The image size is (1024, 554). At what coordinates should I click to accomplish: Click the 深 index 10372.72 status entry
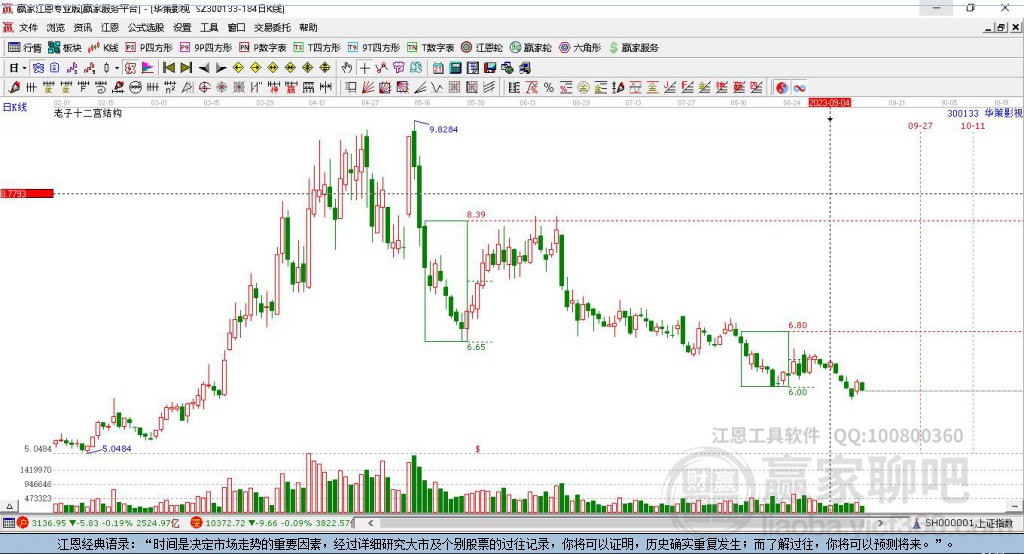click(x=272, y=523)
